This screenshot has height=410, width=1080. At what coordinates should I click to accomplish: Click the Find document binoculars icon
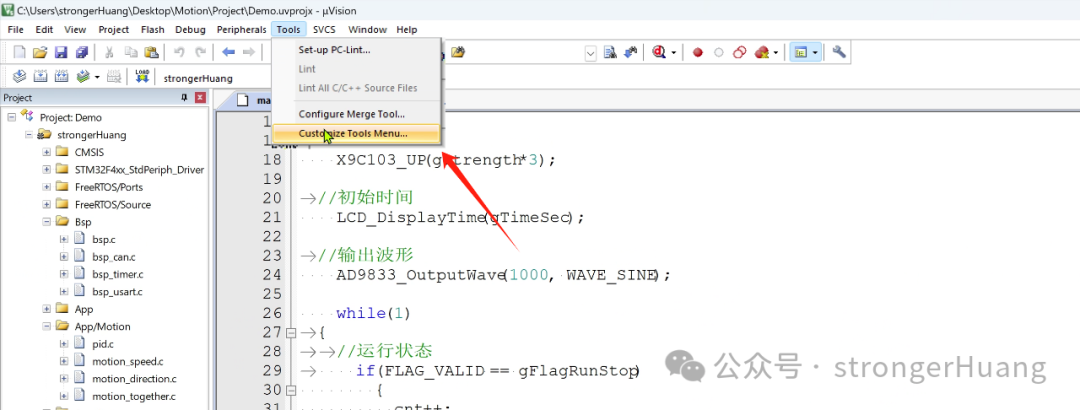(x=610, y=52)
